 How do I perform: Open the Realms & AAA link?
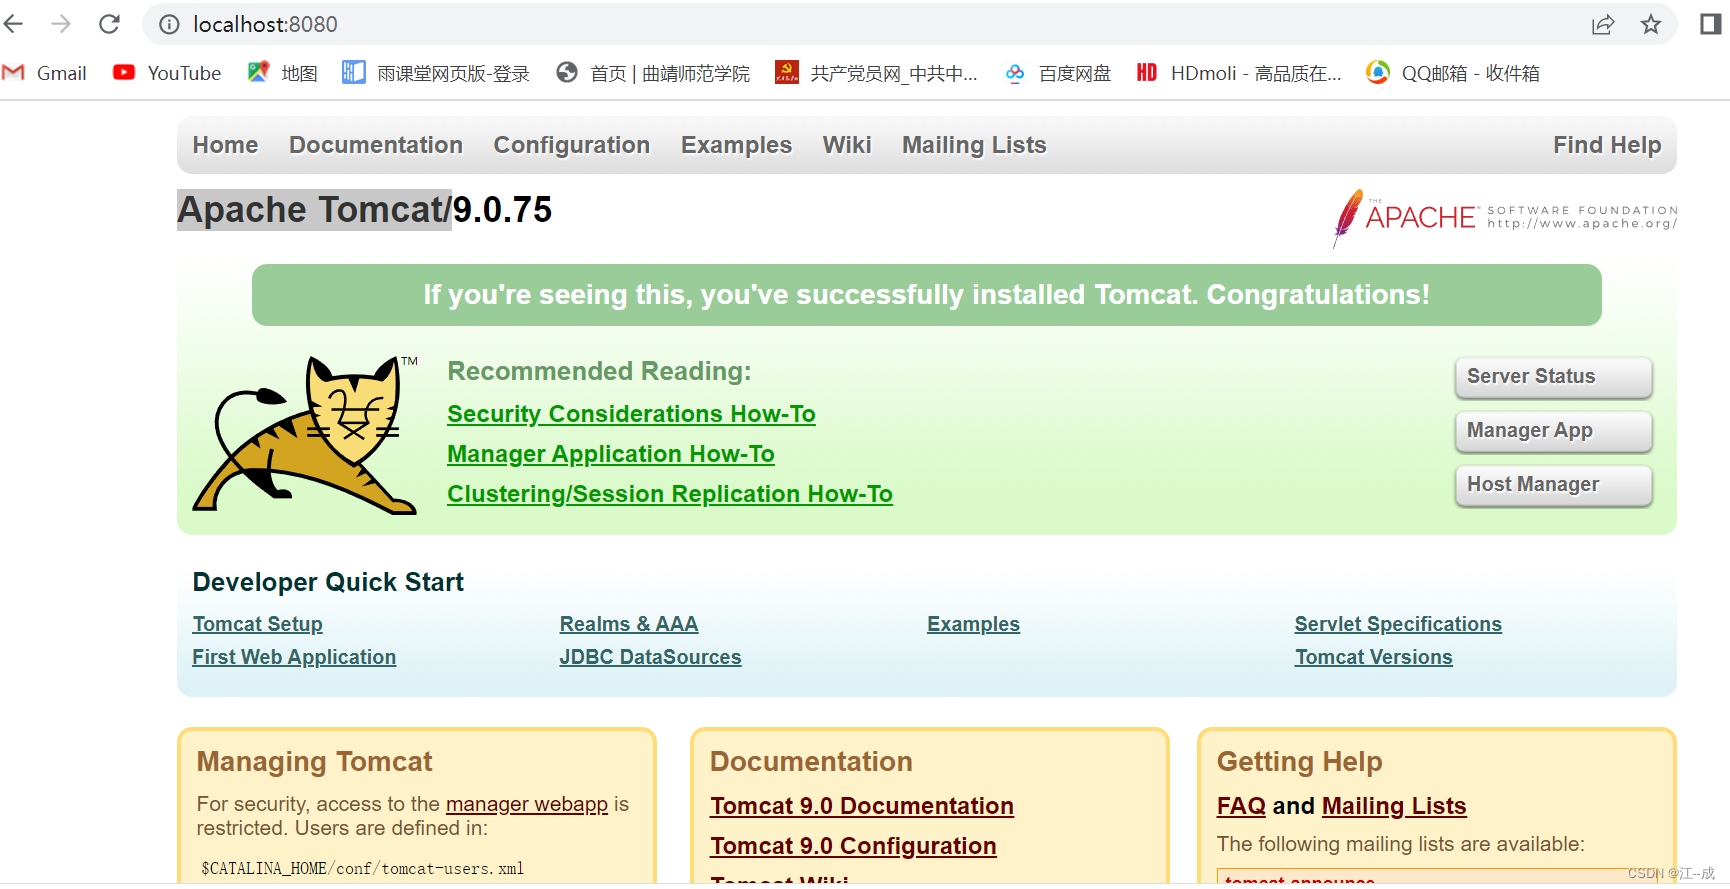[x=629, y=624]
